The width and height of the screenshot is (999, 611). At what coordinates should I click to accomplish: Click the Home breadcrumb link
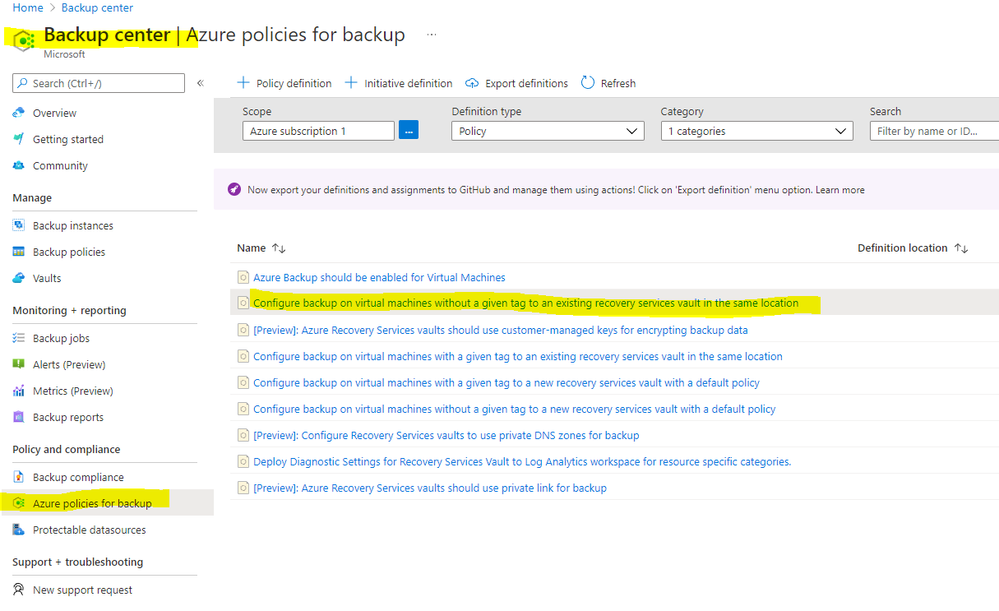point(28,8)
